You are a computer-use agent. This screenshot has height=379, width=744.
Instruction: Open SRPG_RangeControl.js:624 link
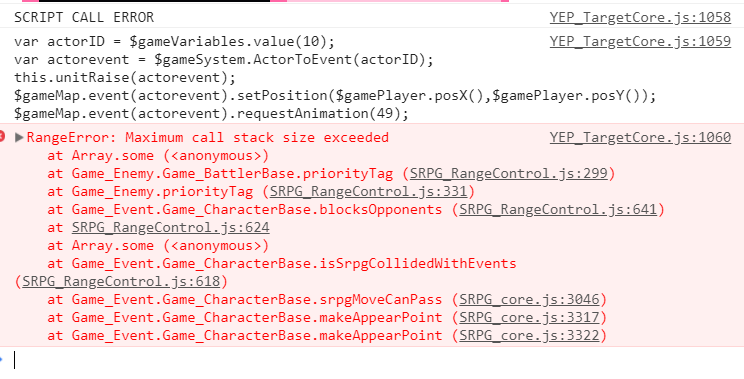coord(171,228)
